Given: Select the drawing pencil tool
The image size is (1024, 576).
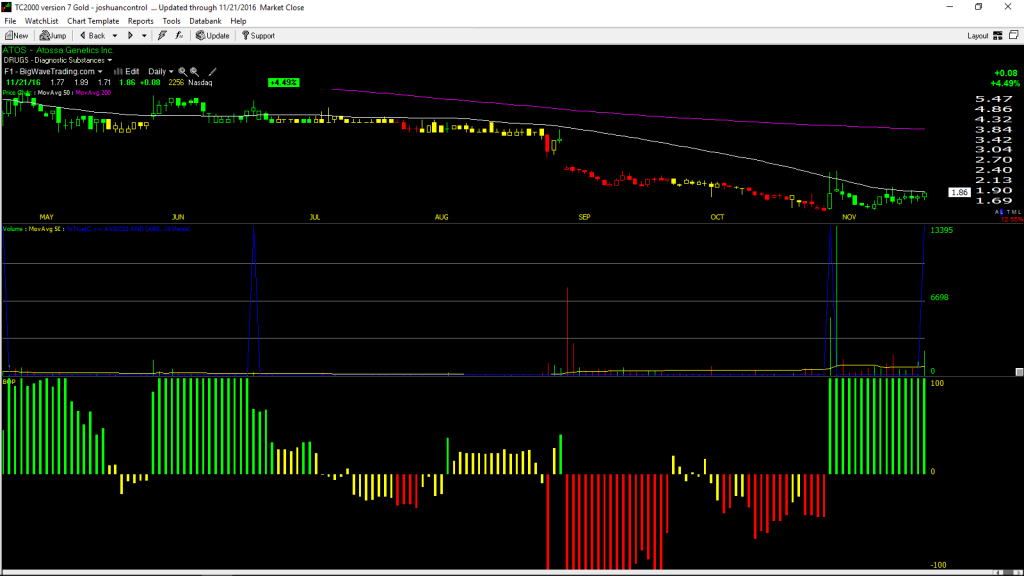Looking at the screenshot, I should click(212, 72).
